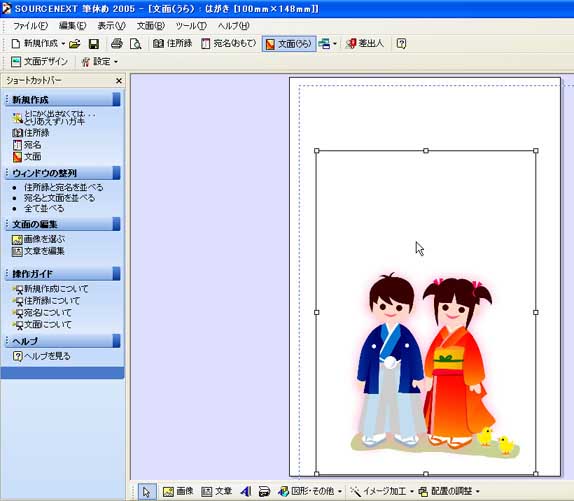Click 宛名 in the shortcut bar

[x=32, y=145]
